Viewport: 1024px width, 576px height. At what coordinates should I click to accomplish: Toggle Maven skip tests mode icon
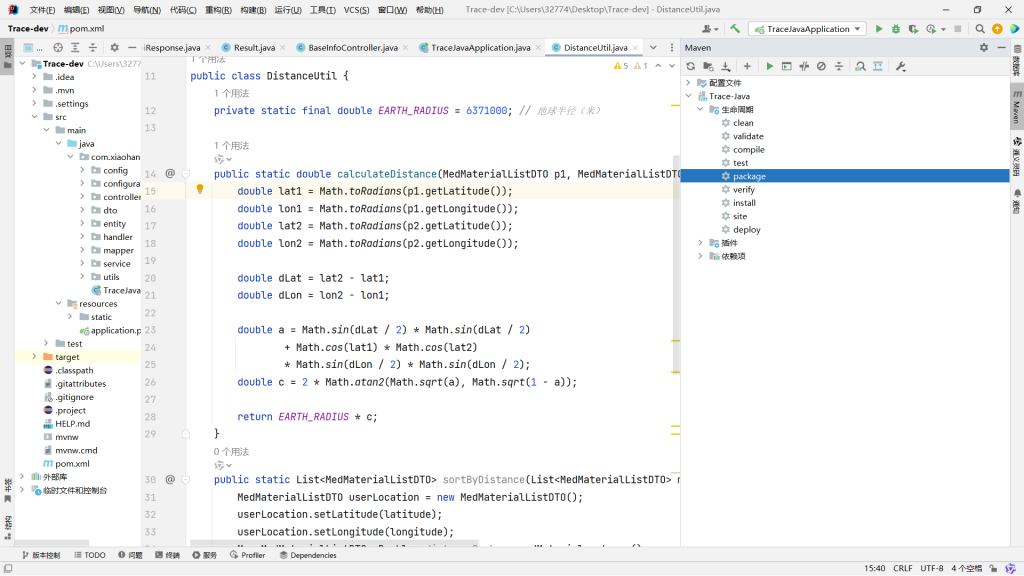821,66
